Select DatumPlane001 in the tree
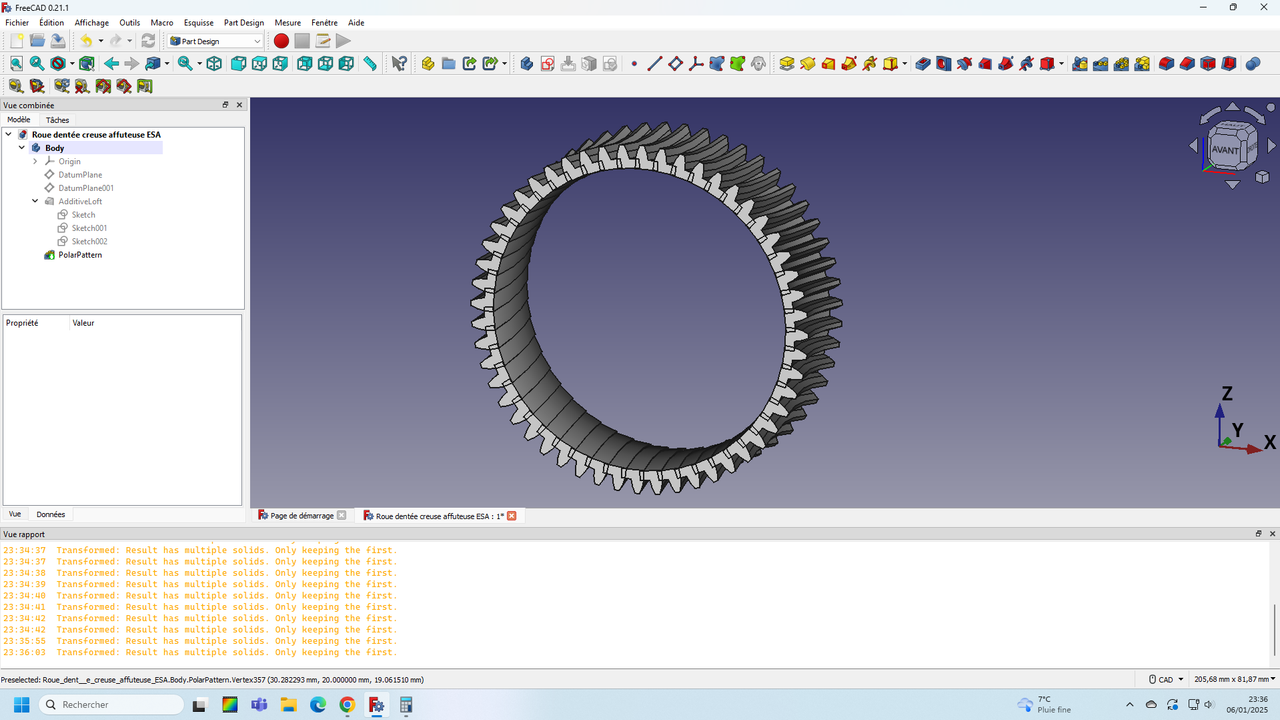1280x720 pixels. point(86,188)
